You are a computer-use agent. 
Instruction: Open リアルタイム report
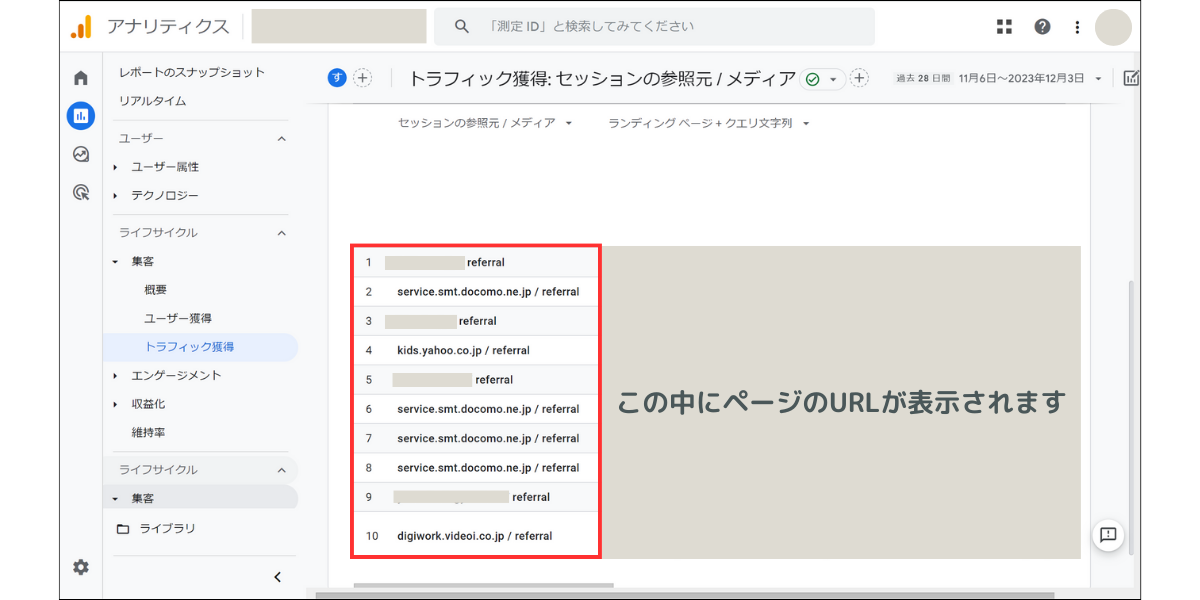152,101
